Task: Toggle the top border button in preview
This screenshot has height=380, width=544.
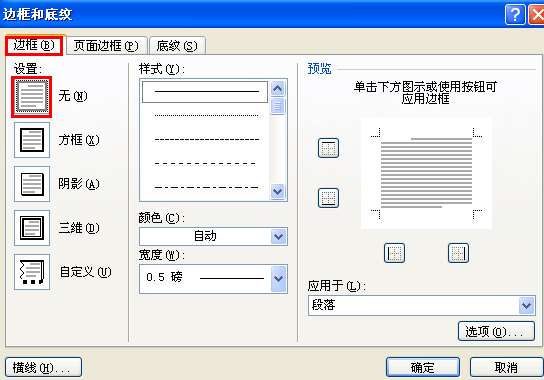Action: tap(328, 148)
